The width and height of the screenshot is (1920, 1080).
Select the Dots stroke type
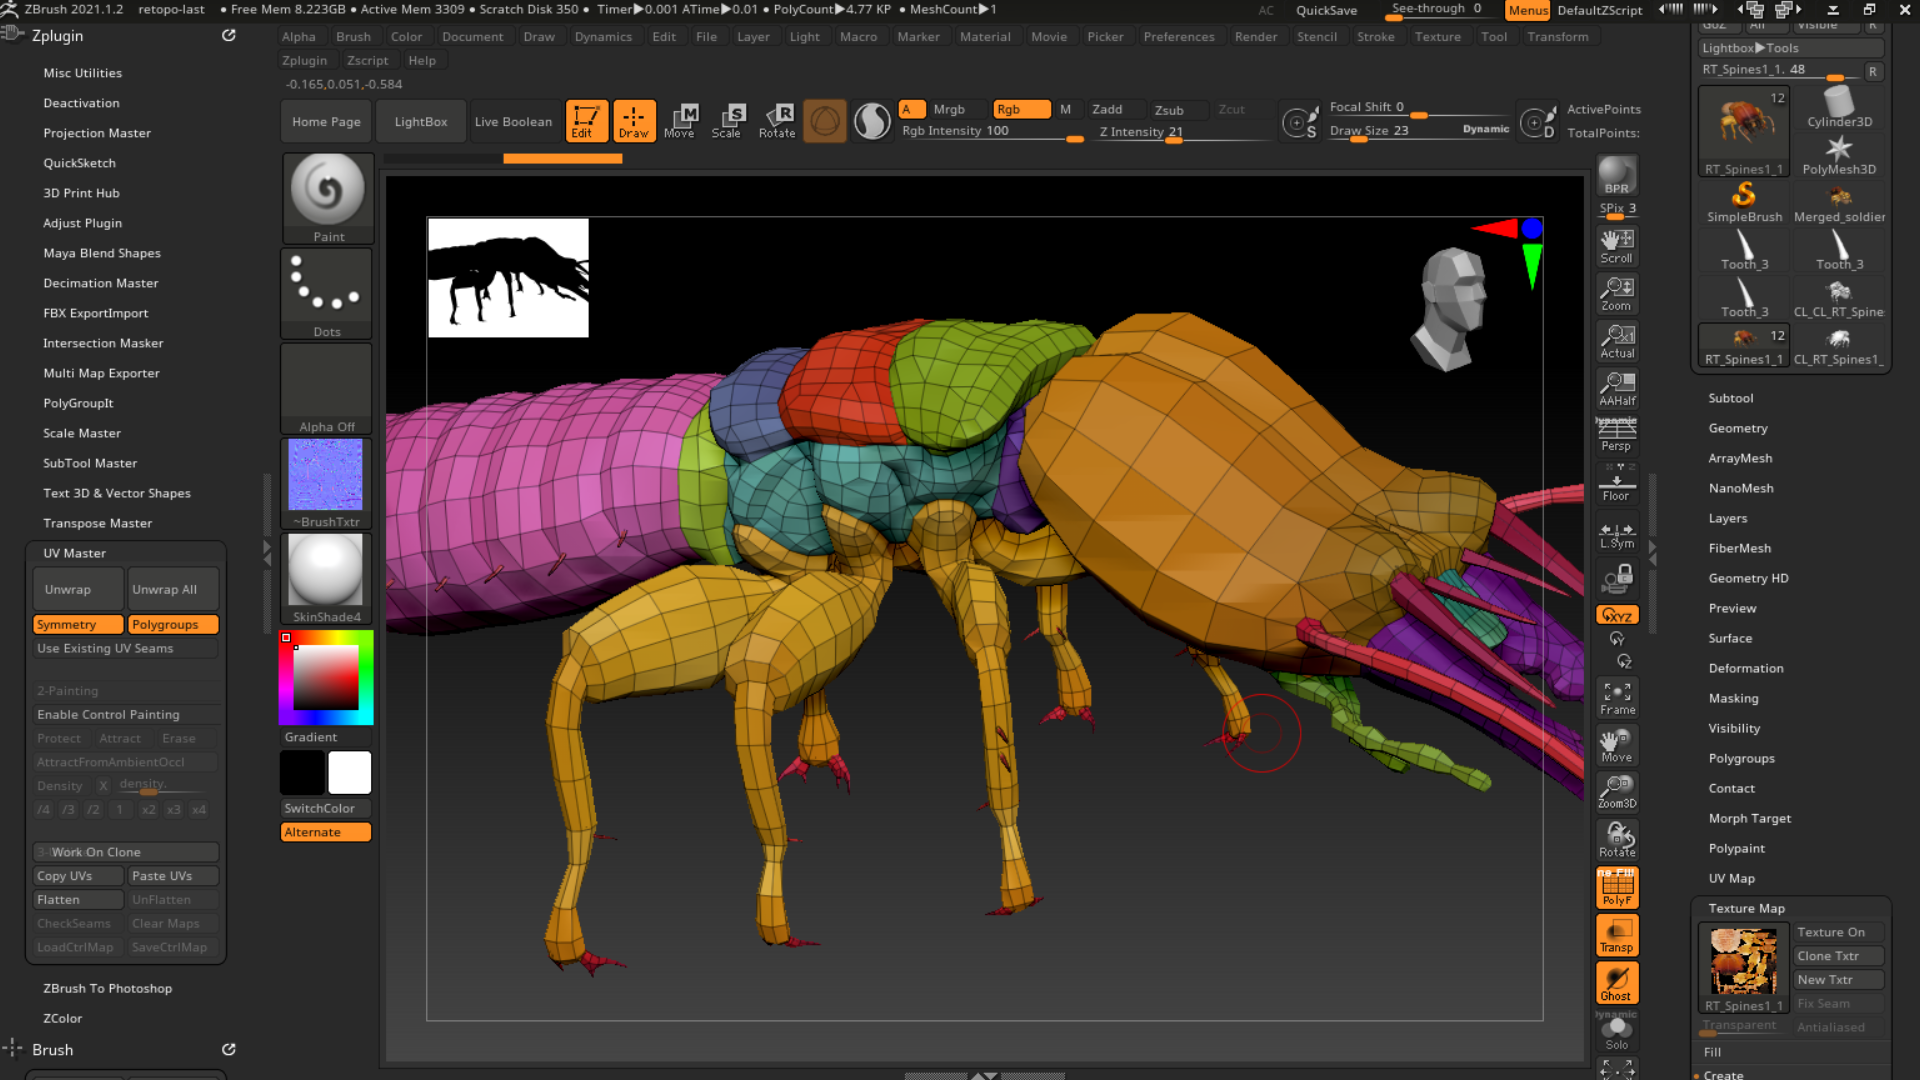[327, 290]
